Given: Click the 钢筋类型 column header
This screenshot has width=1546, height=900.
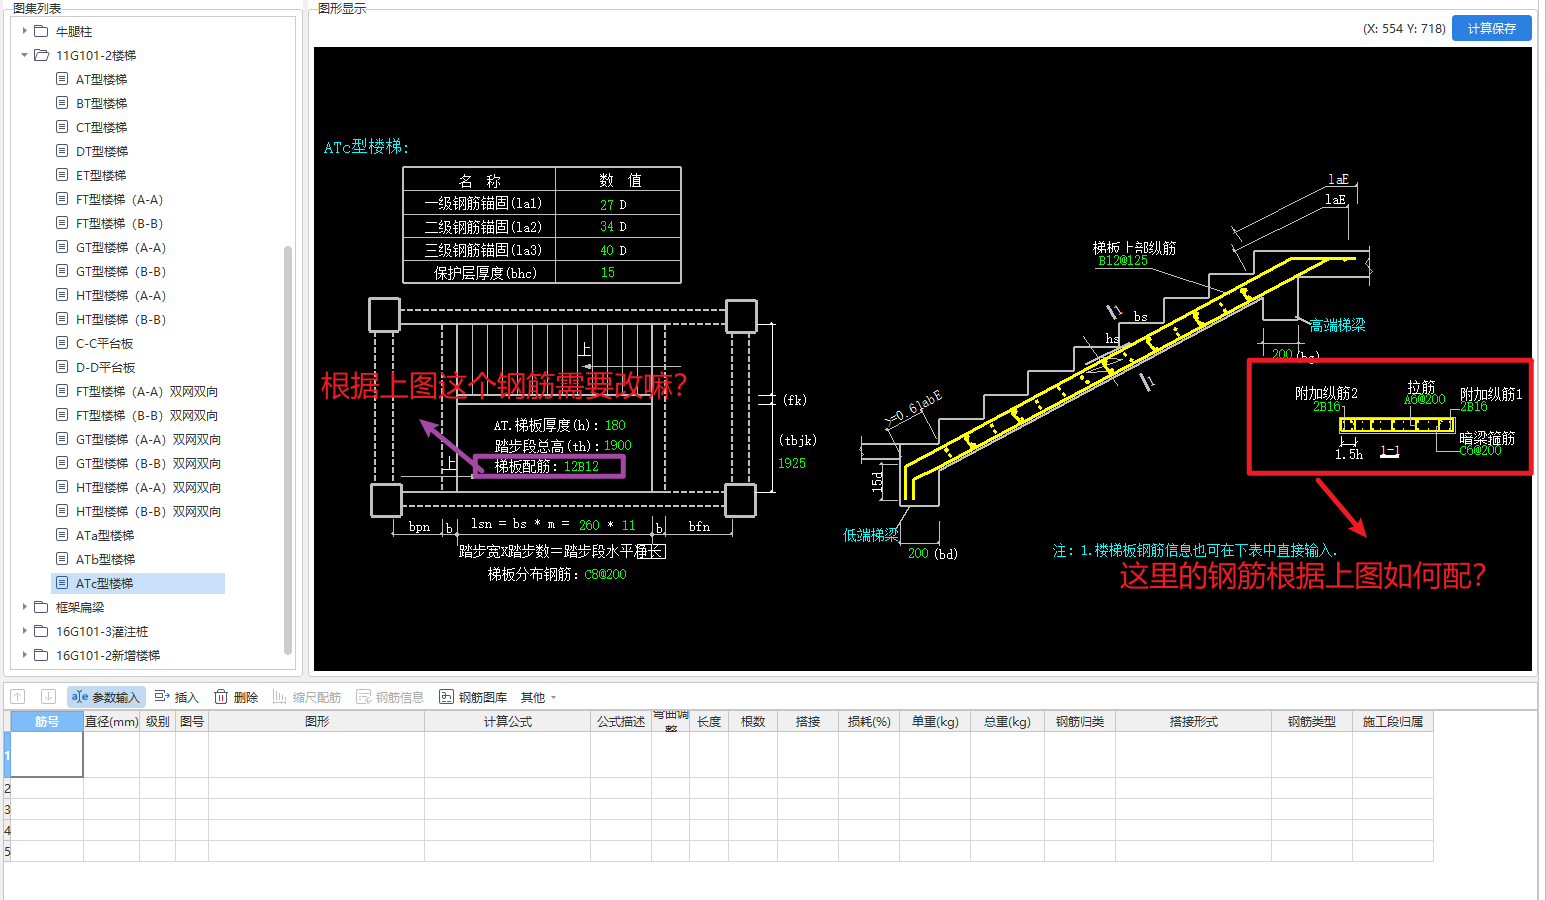Looking at the screenshot, I should tap(1311, 721).
